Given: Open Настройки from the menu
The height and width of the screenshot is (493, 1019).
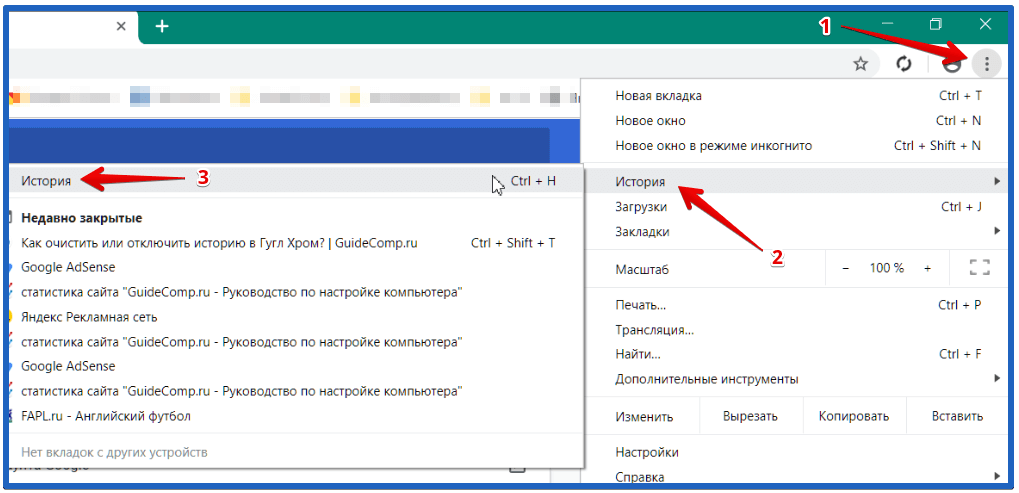Looking at the screenshot, I should pyautogui.click(x=794, y=452).
